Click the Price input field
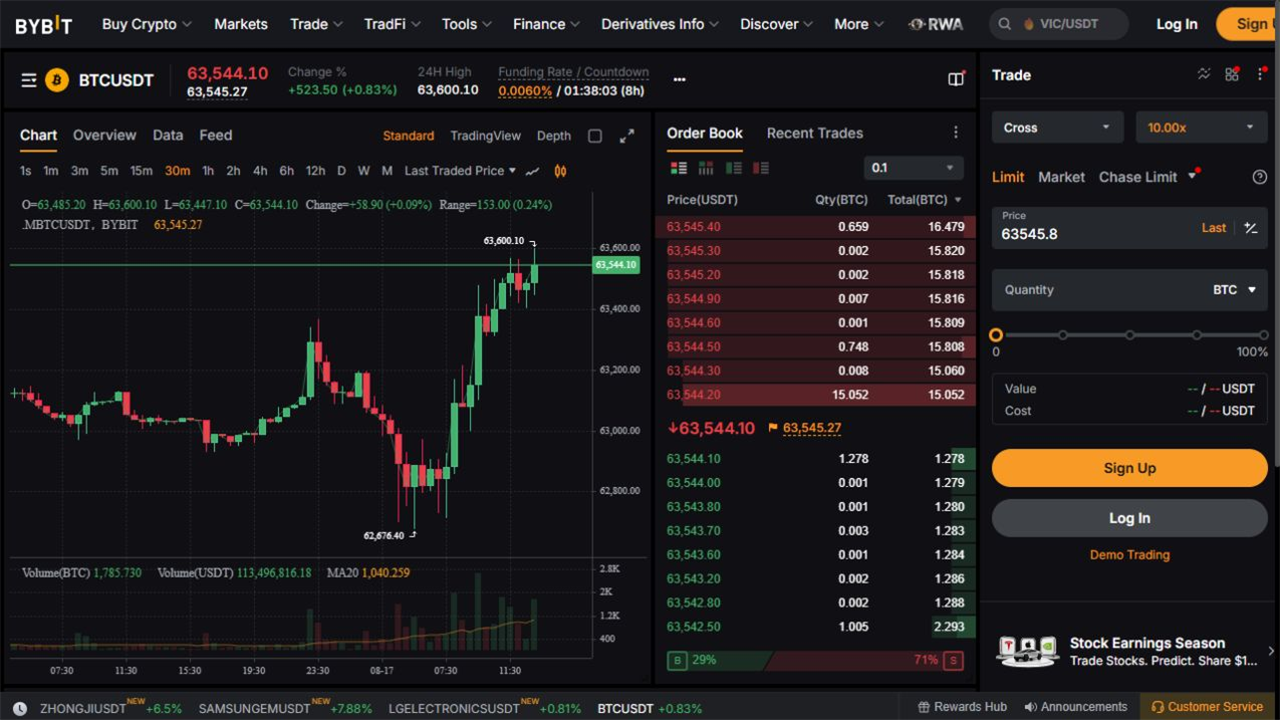This screenshot has width=1280, height=720. tap(1130, 228)
